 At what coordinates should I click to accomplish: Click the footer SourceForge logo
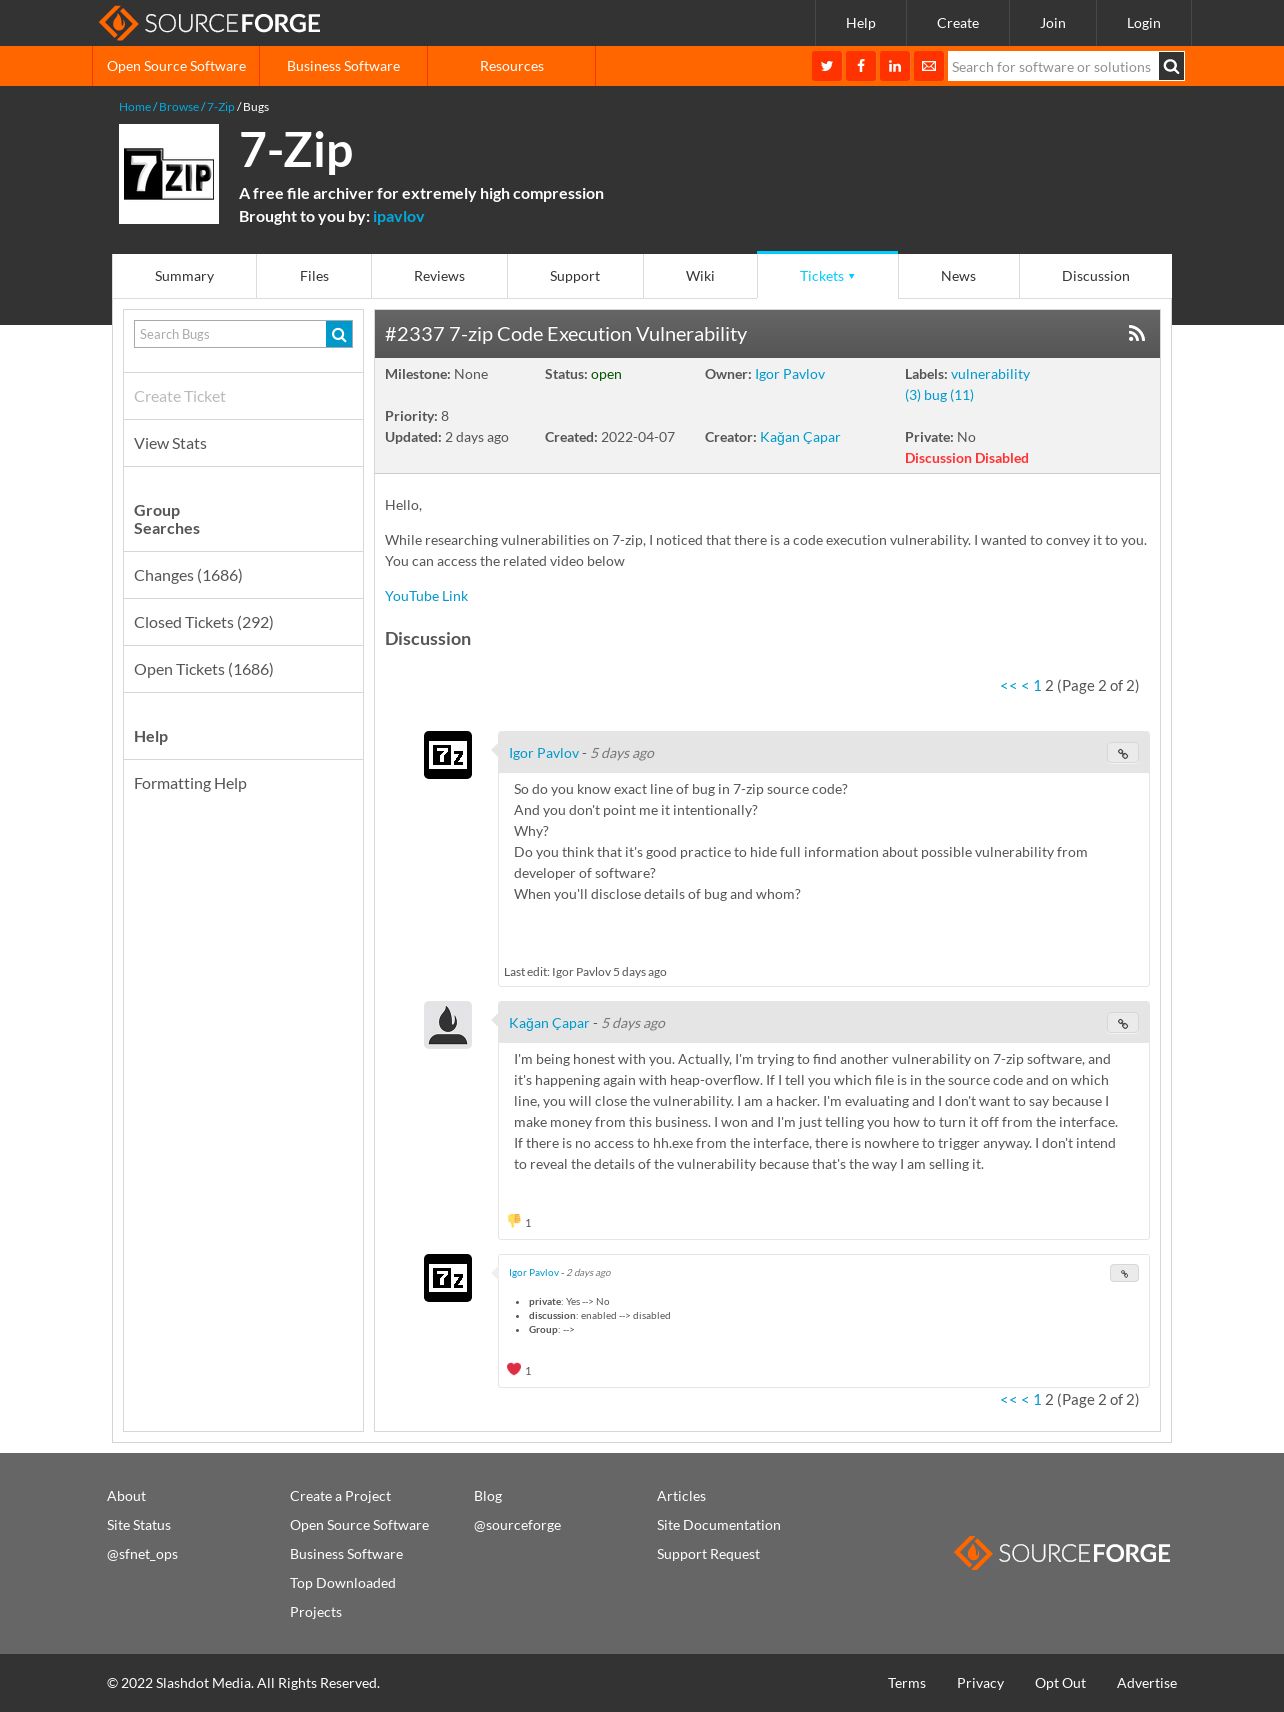click(1062, 1553)
